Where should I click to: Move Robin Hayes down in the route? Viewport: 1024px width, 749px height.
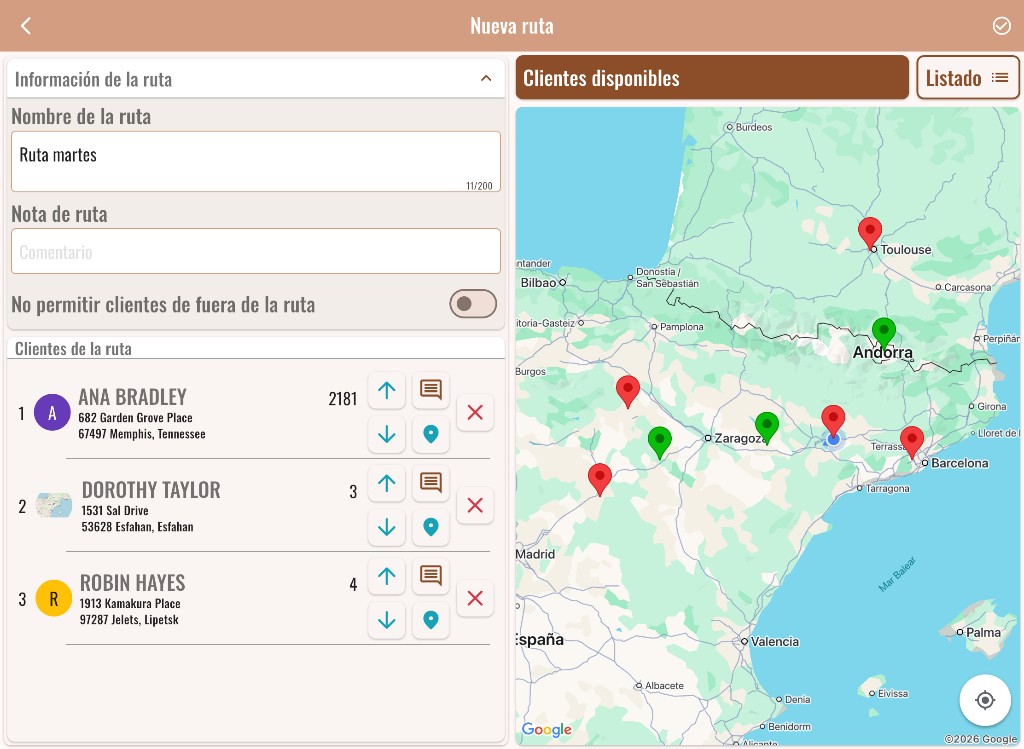point(387,620)
